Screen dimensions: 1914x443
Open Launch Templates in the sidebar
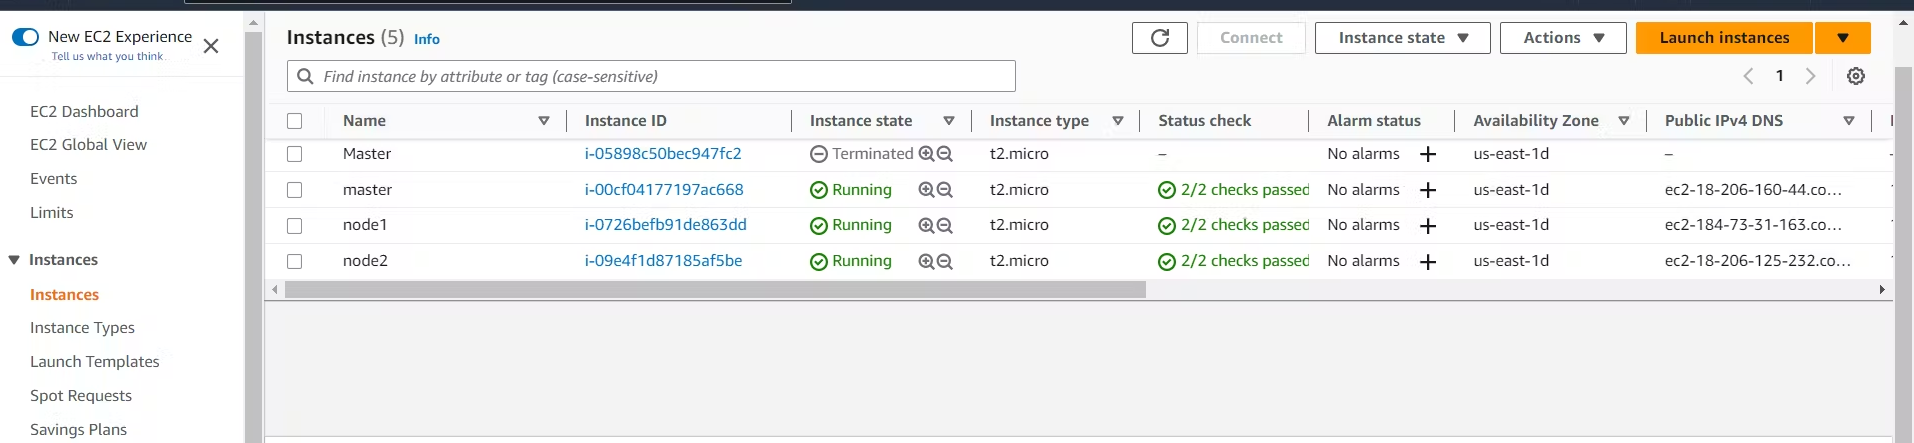pos(95,362)
